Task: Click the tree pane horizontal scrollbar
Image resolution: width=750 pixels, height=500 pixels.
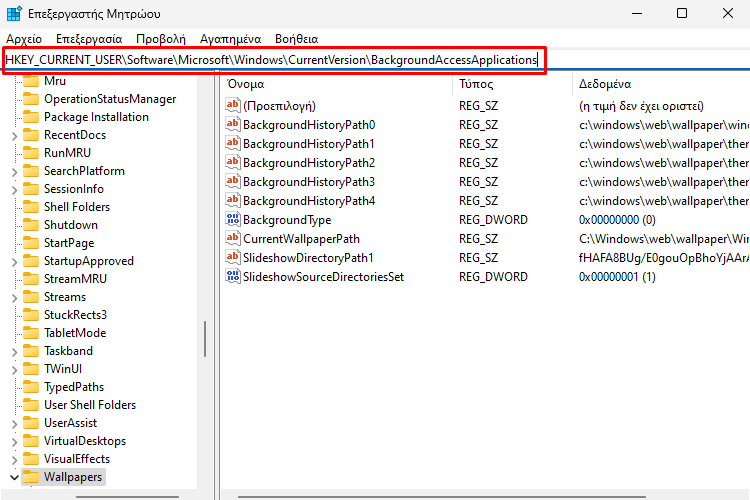Action: [127, 497]
